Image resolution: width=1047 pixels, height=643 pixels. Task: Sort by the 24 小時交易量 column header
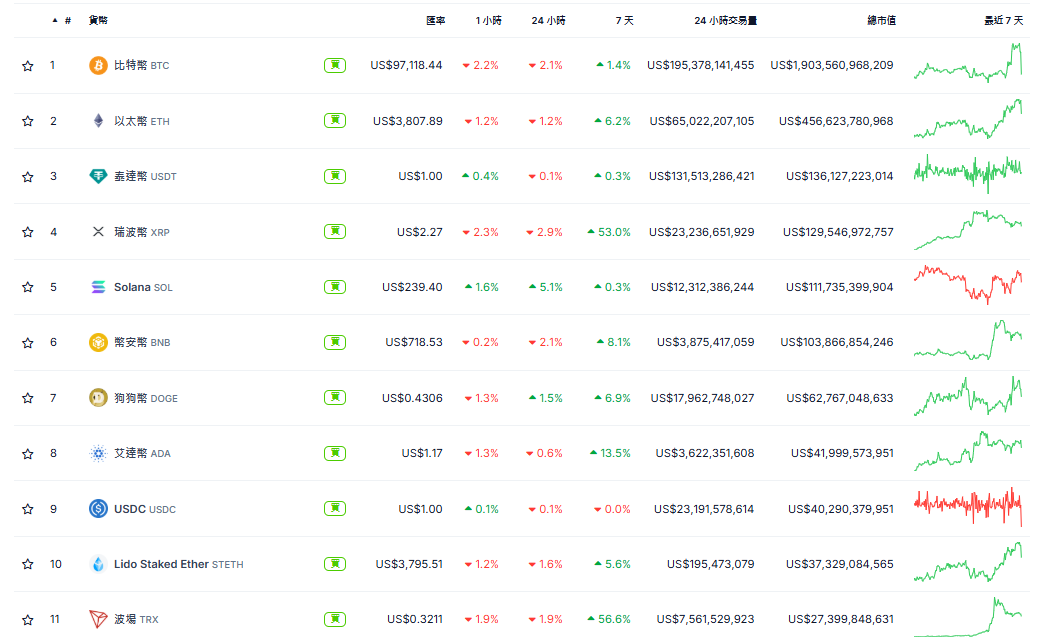tap(725, 20)
